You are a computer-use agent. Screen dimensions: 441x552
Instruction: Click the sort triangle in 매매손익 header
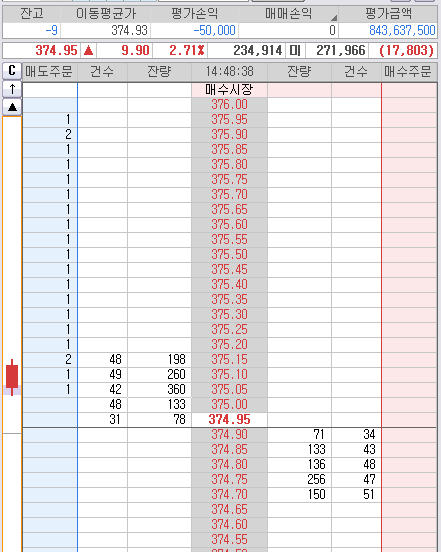click(x=334, y=17)
